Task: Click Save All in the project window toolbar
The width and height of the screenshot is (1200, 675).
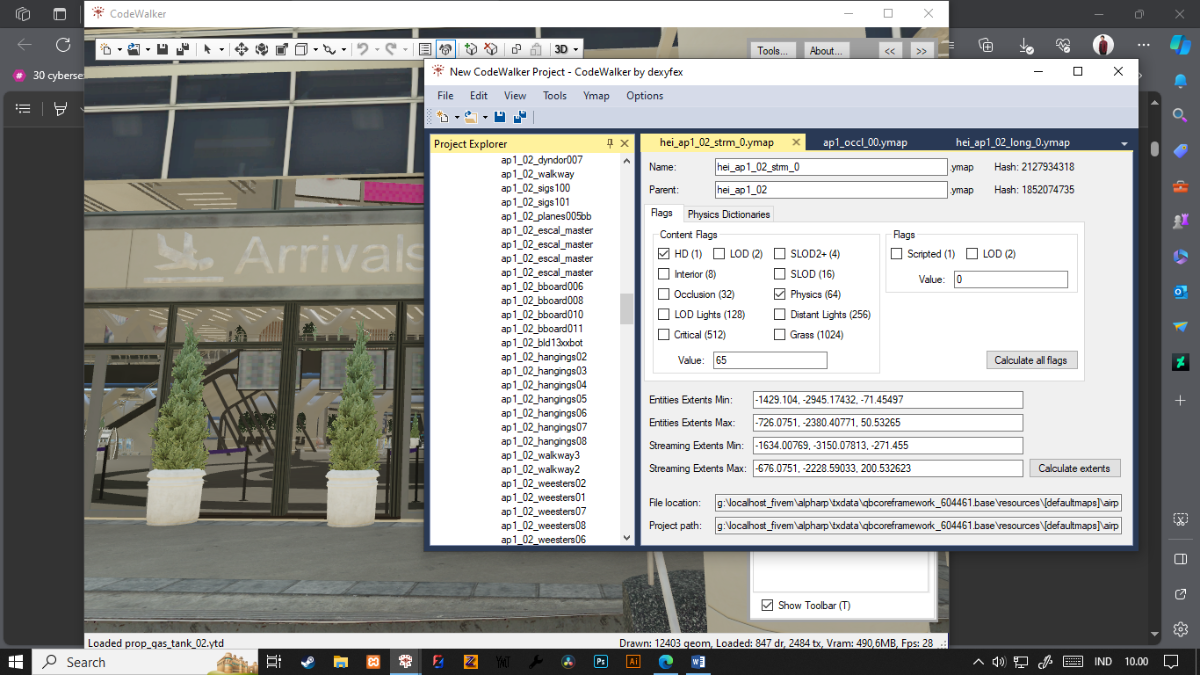Action: 519,117
